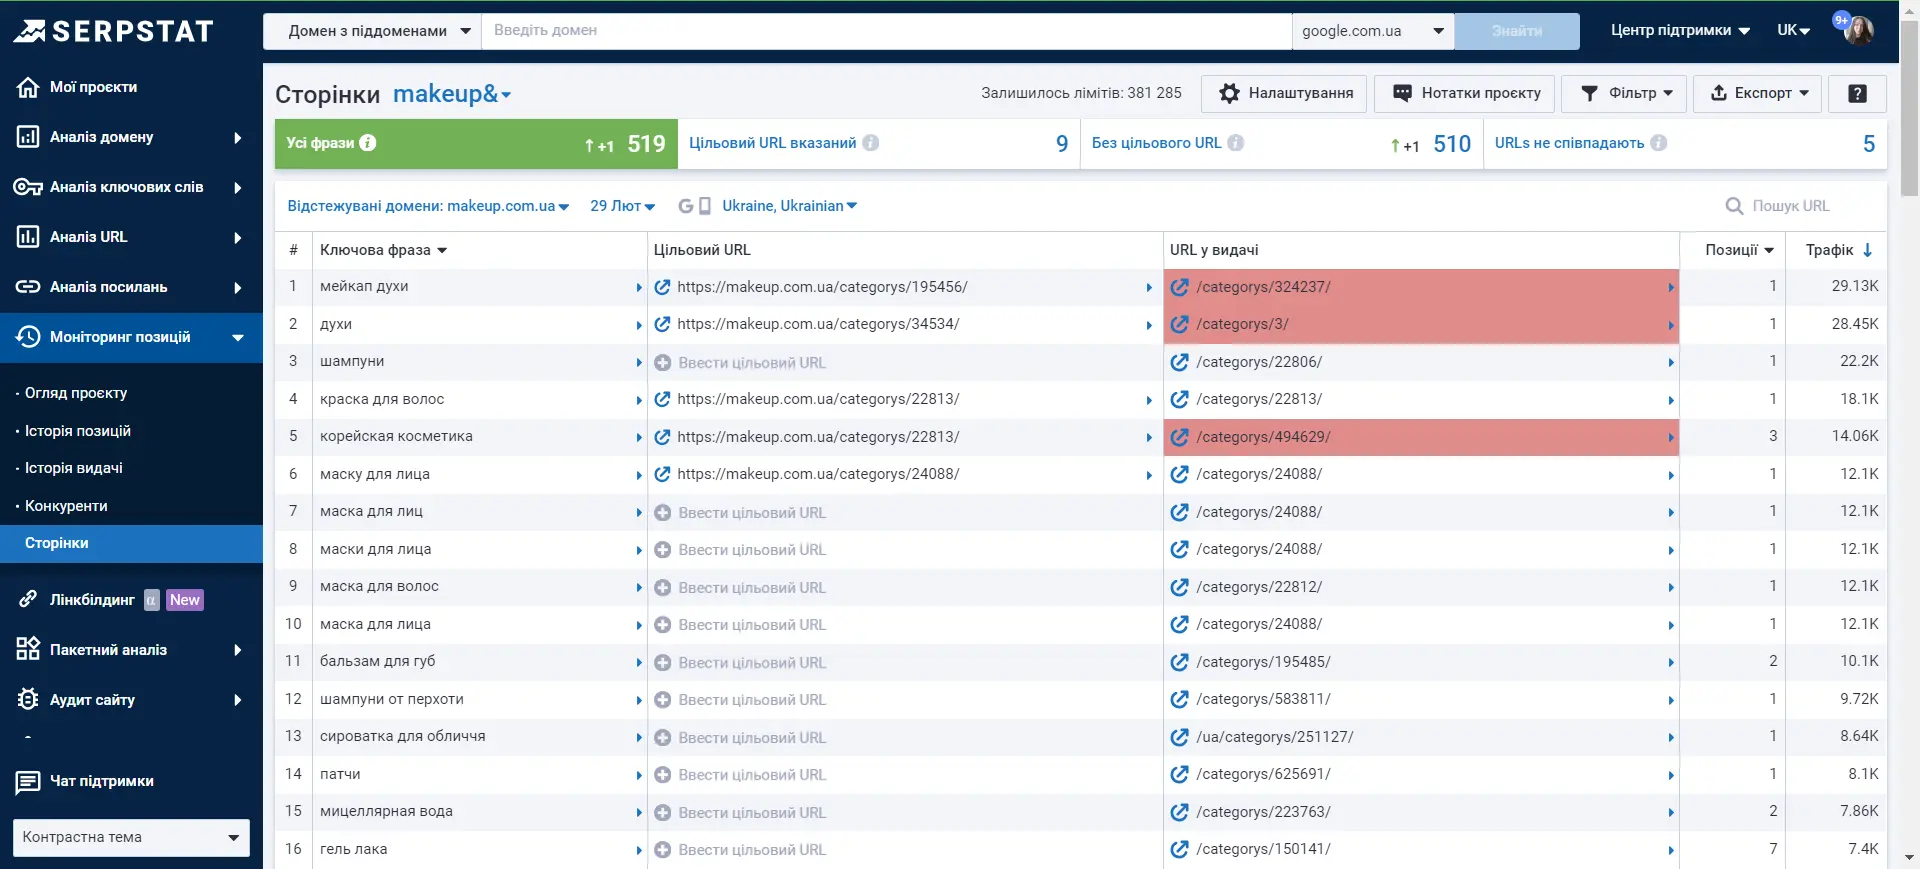Screen dimensions: 1920x869
Task: Open link icon for target URL categorys/24088
Action: pos(662,474)
